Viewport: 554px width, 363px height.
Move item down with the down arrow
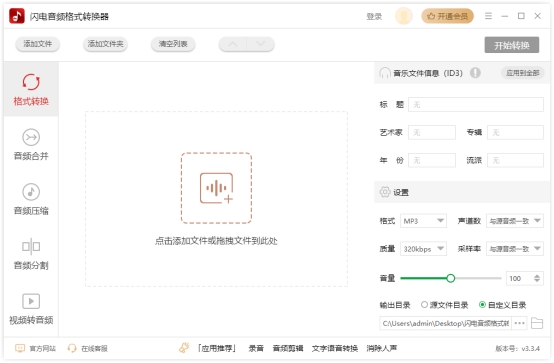260,44
